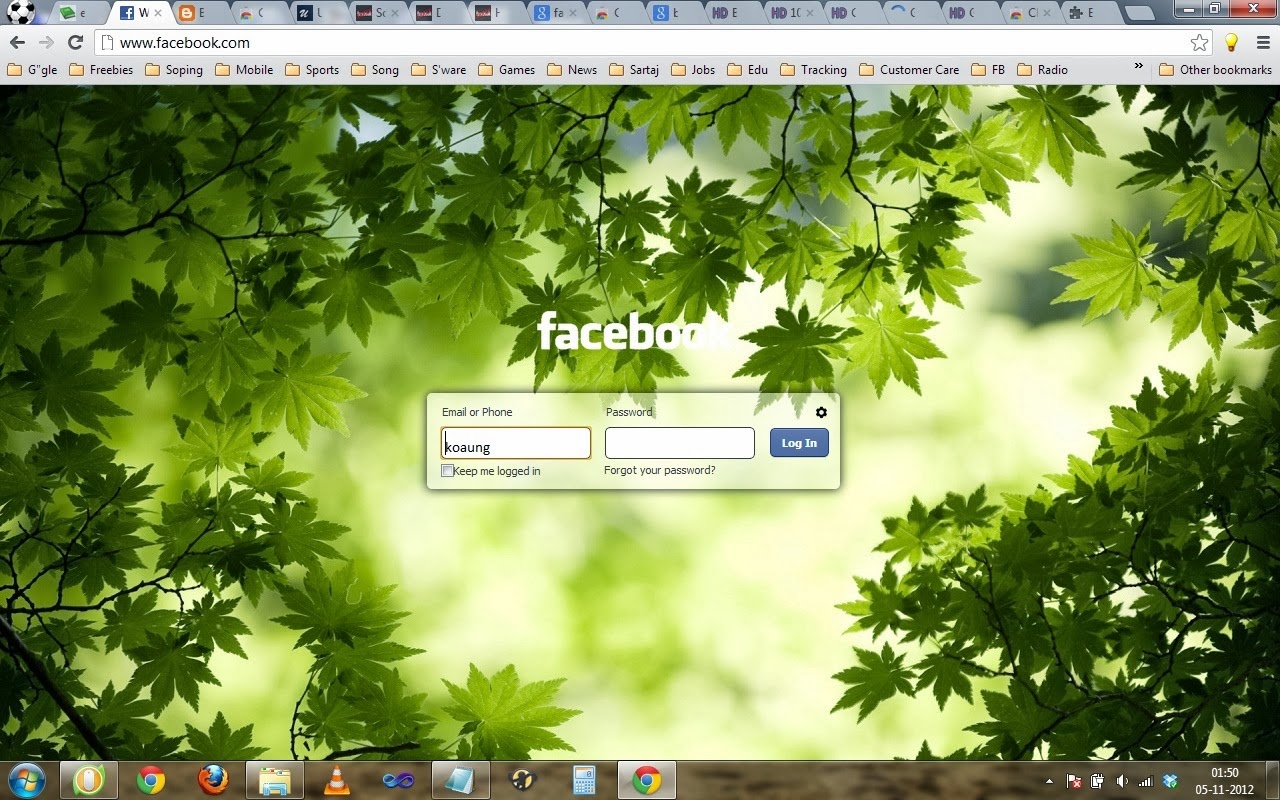Open the Edu bookmark folder

click(x=748, y=70)
